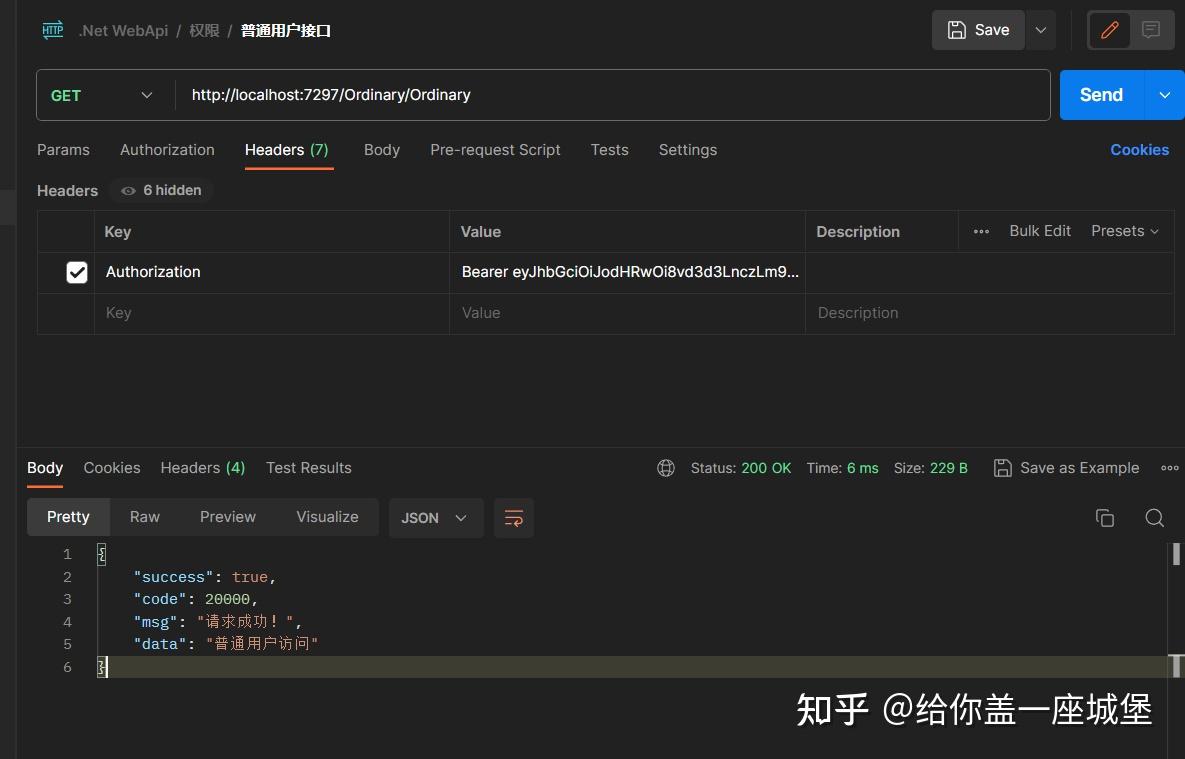The height and width of the screenshot is (759, 1185).
Task: Open the response Headers (4) tab
Action: click(203, 468)
